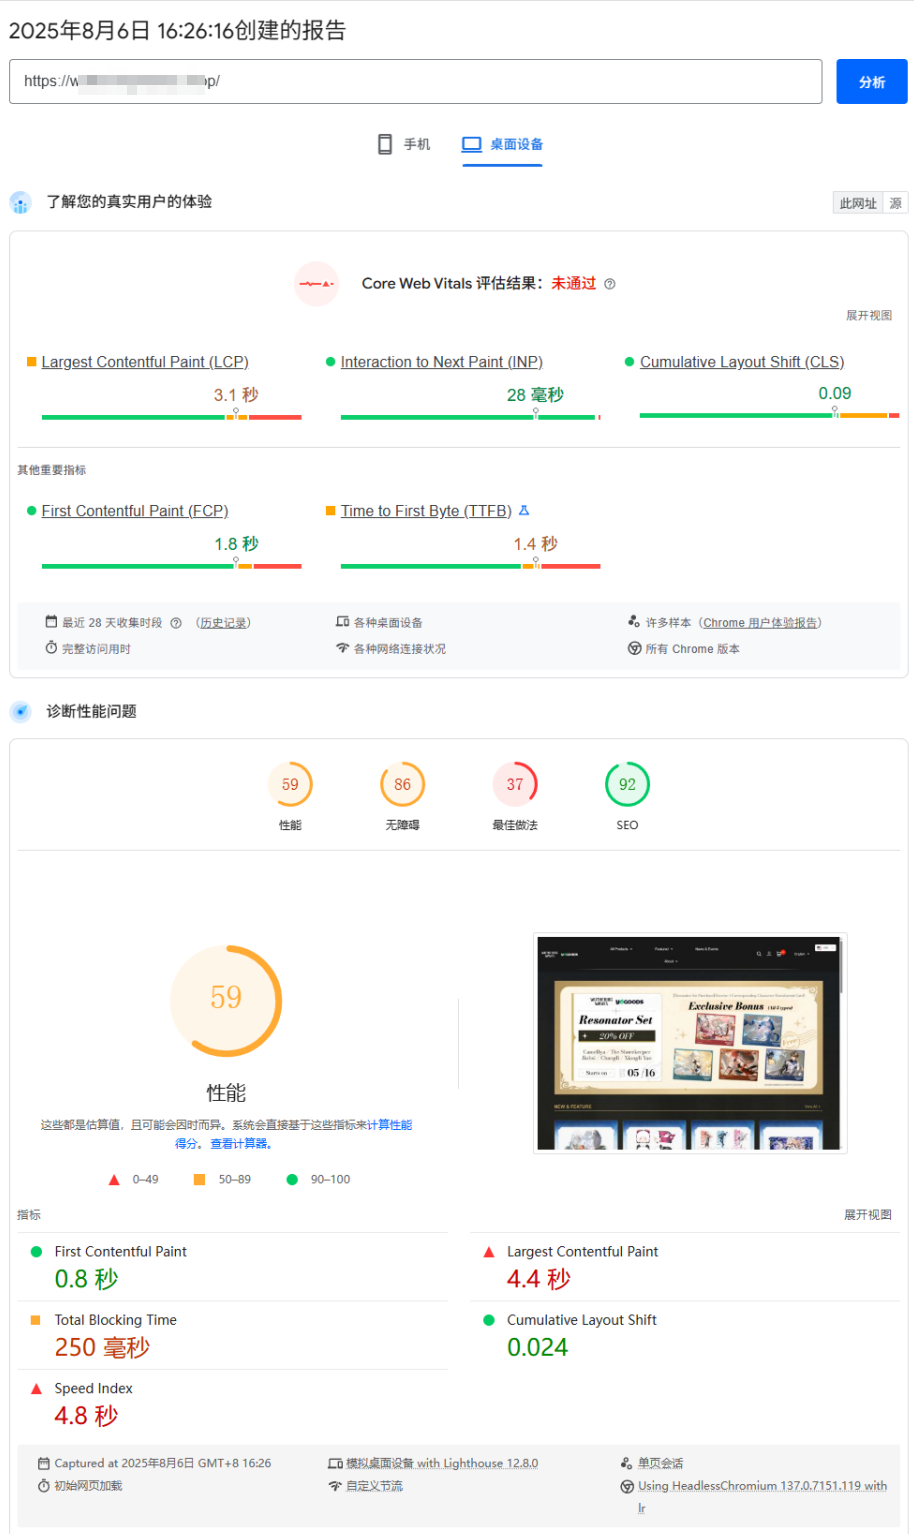Click help icon beside 28-day collection period

[176, 623]
